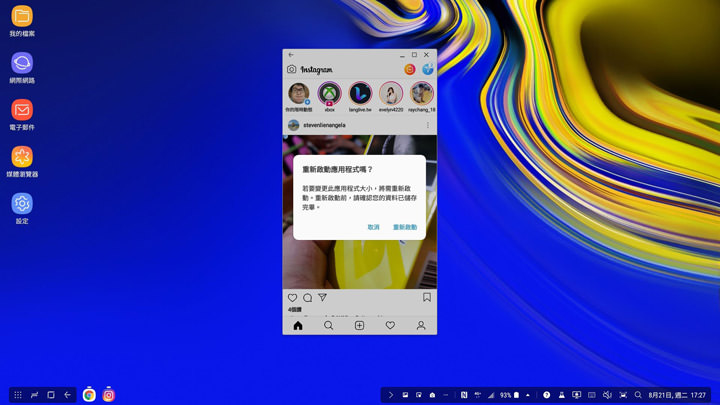Open the Email app on desktop
The width and height of the screenshot is (720, 405).
(x=22, y=110)
